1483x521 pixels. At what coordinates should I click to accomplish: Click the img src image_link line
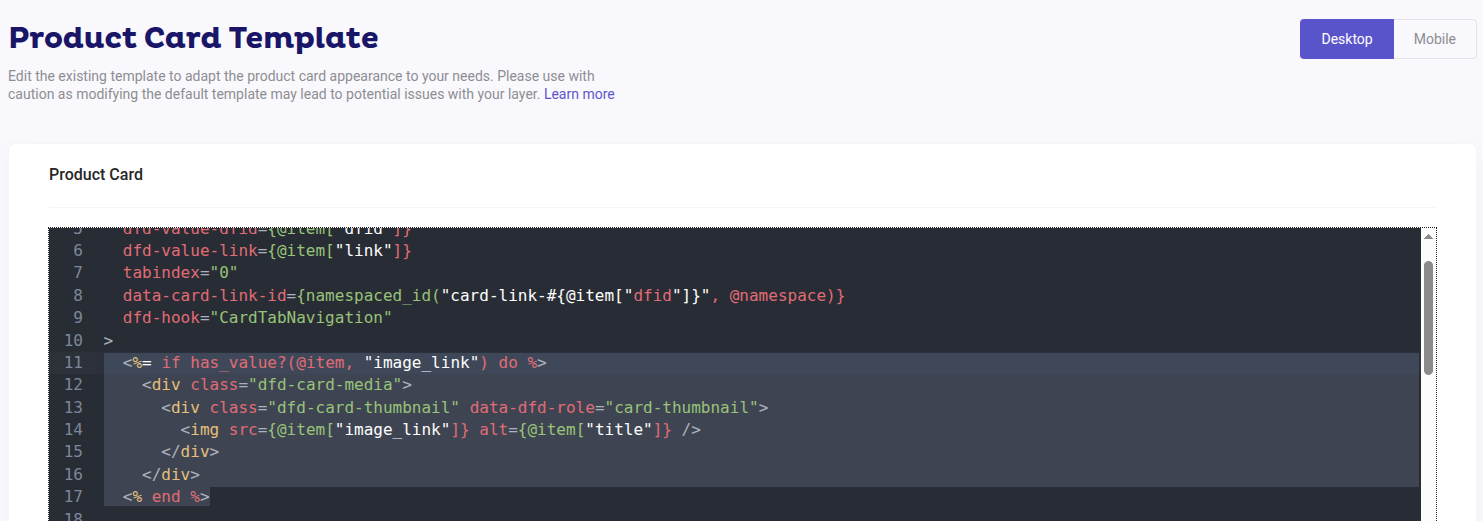coord(441,429)
